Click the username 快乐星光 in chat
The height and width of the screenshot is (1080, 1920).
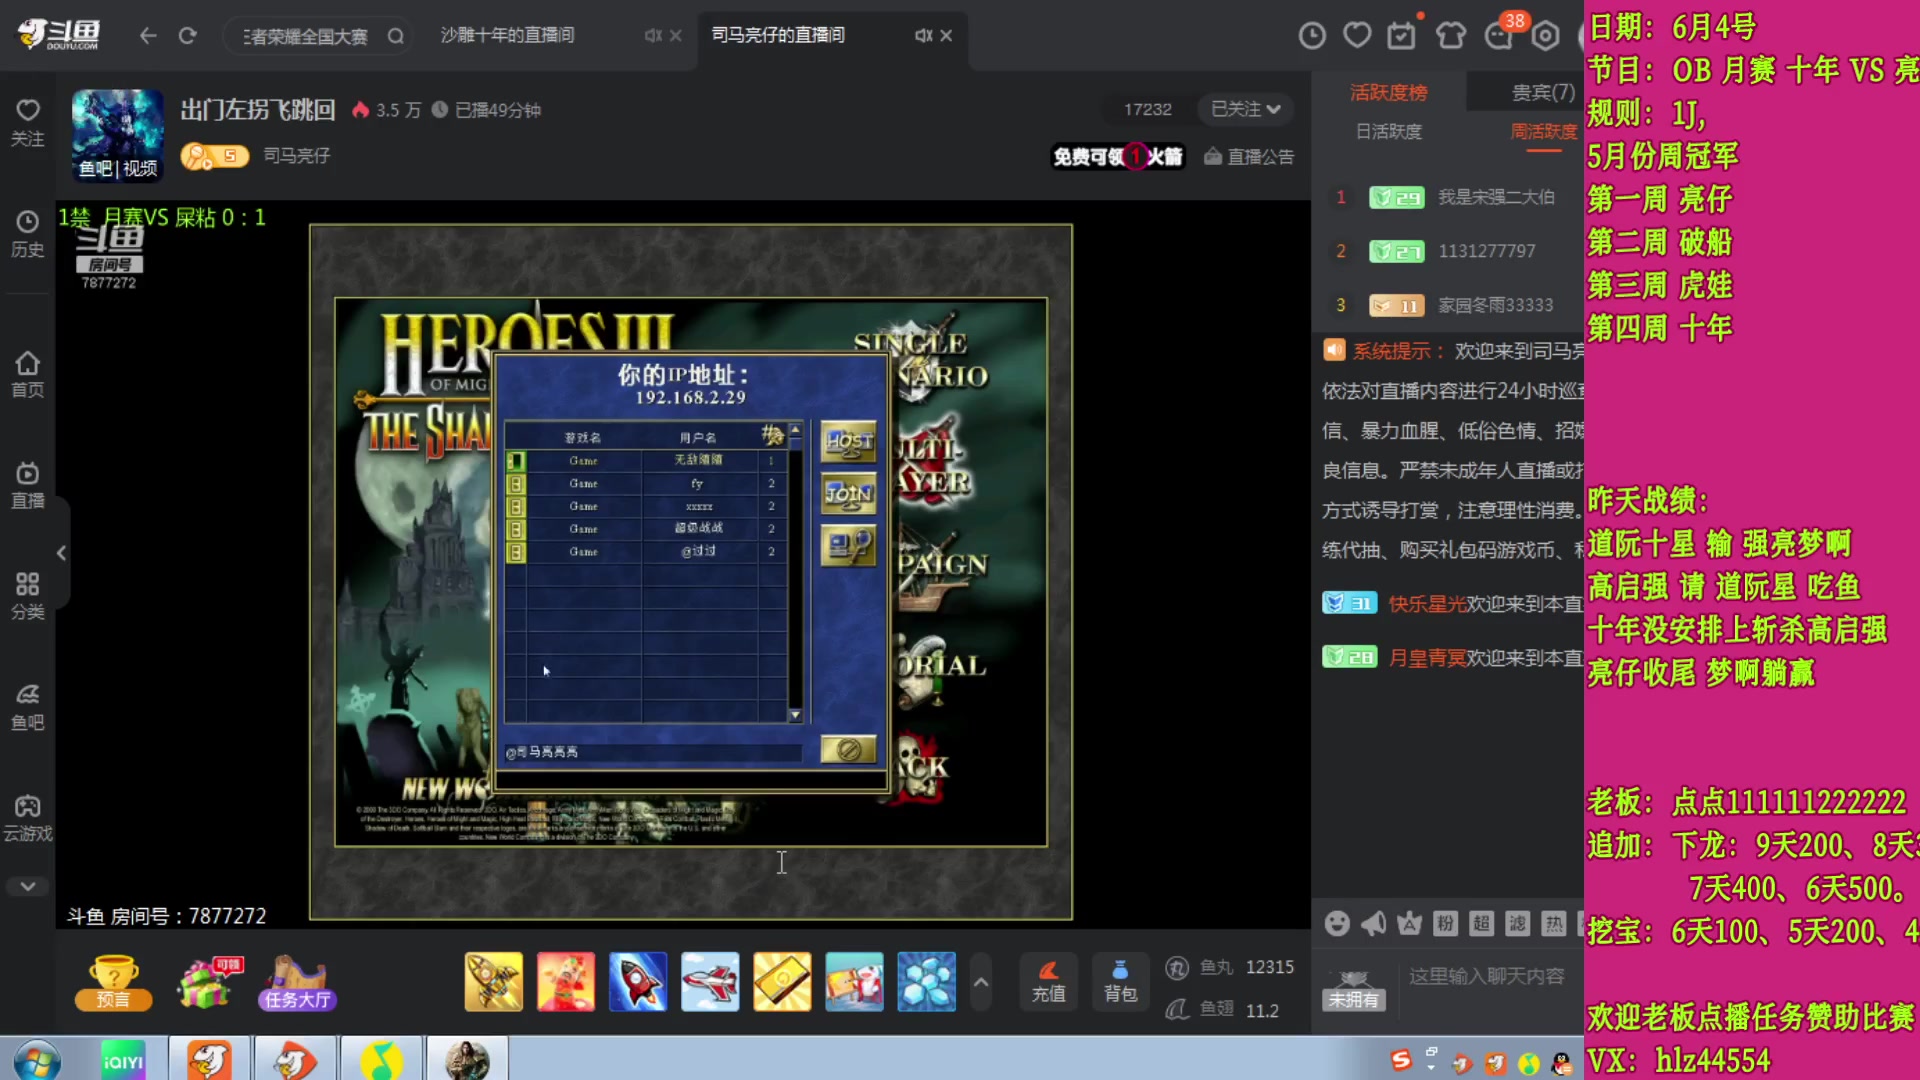pos(1427,604)
